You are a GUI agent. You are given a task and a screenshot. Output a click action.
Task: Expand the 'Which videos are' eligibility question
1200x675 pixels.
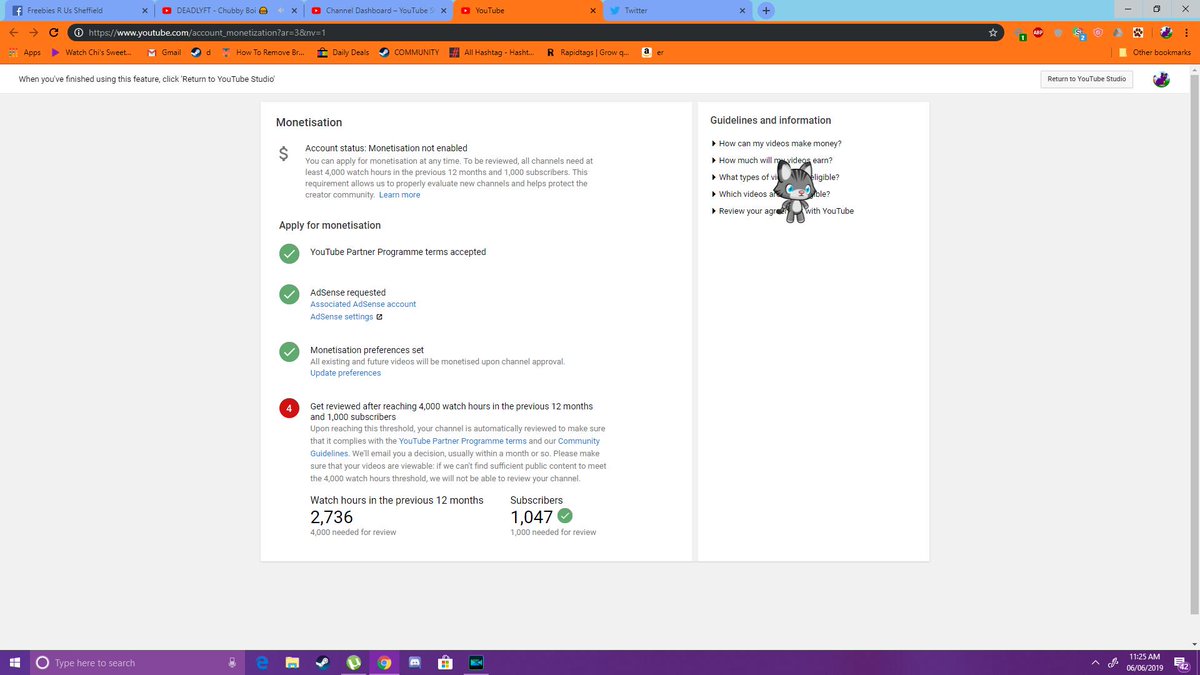pyautogui.click(x=770, y=194)
